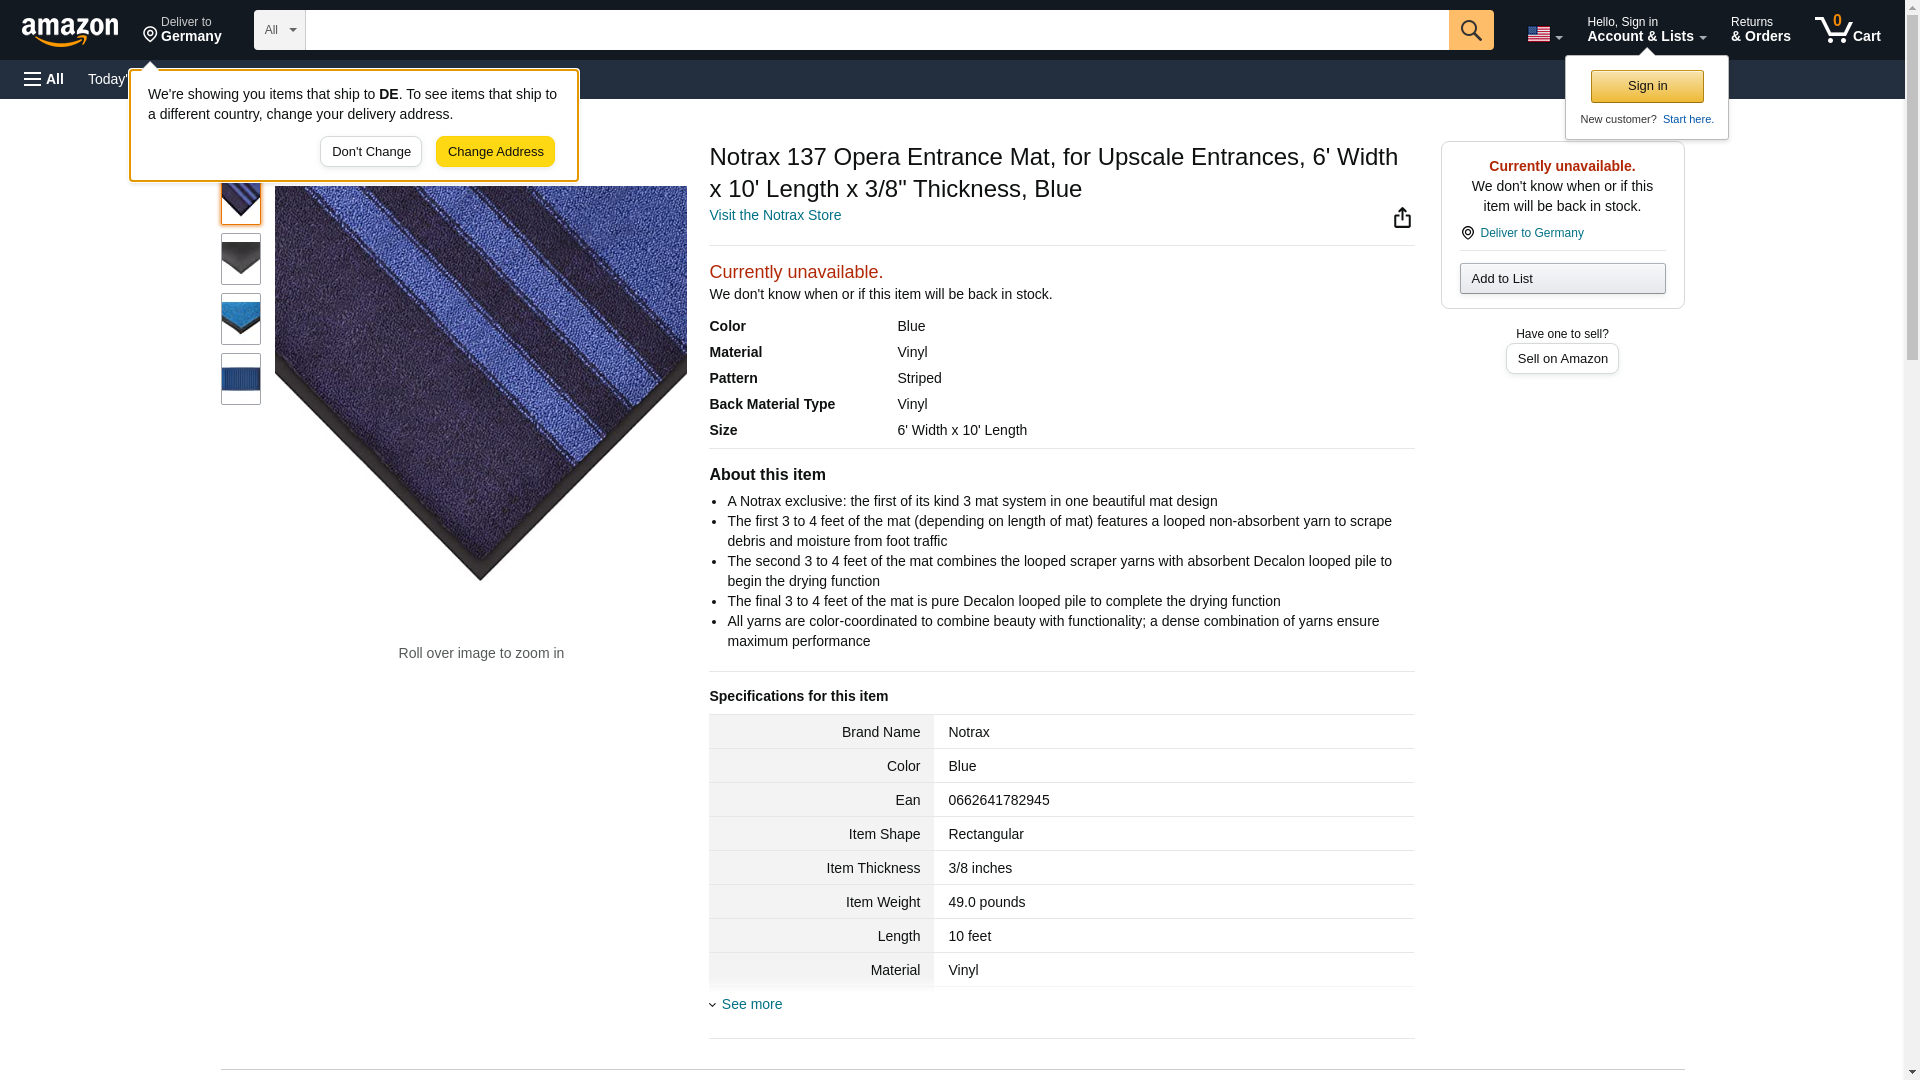Click the share icon near product title
1920x1080 pixels.
coord(1402,218)
